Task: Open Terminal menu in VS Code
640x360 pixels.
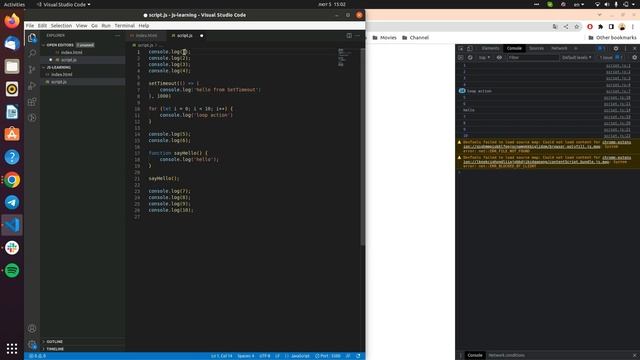Action: [124, 25]
